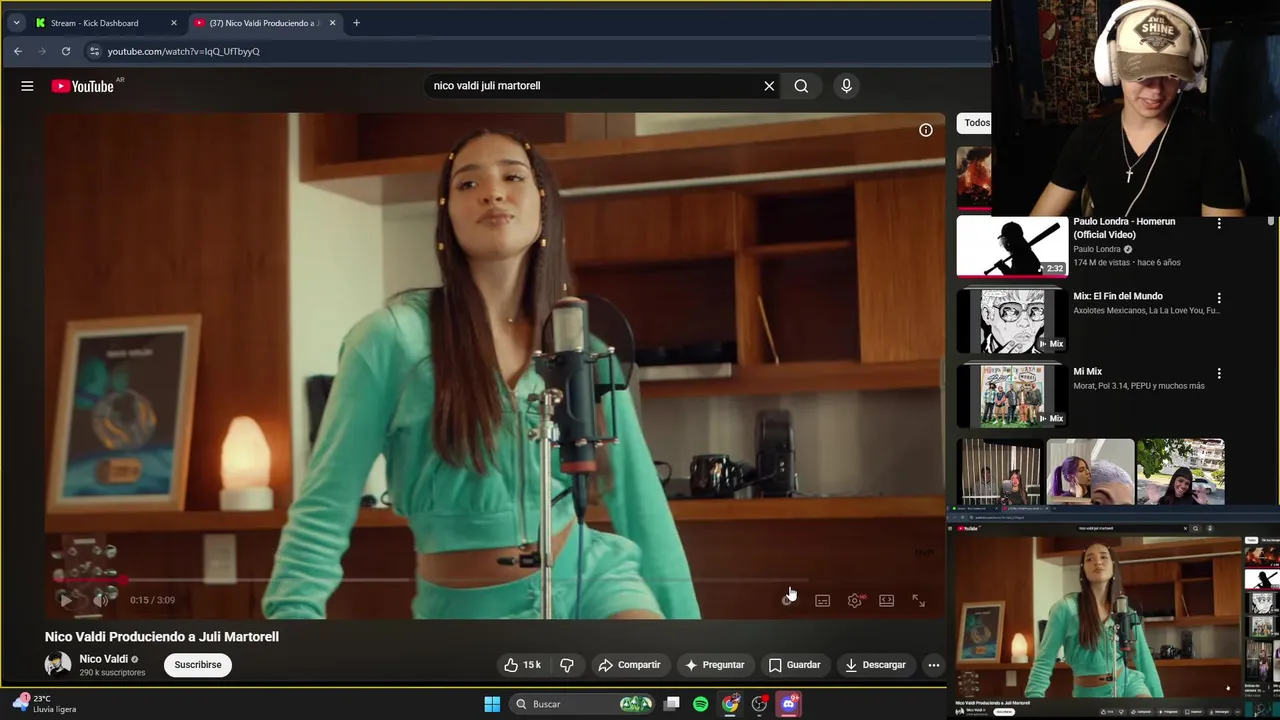Open options for Mi Mix
The height and width of the screenshot is (720, 1280).
[1219, 373]
